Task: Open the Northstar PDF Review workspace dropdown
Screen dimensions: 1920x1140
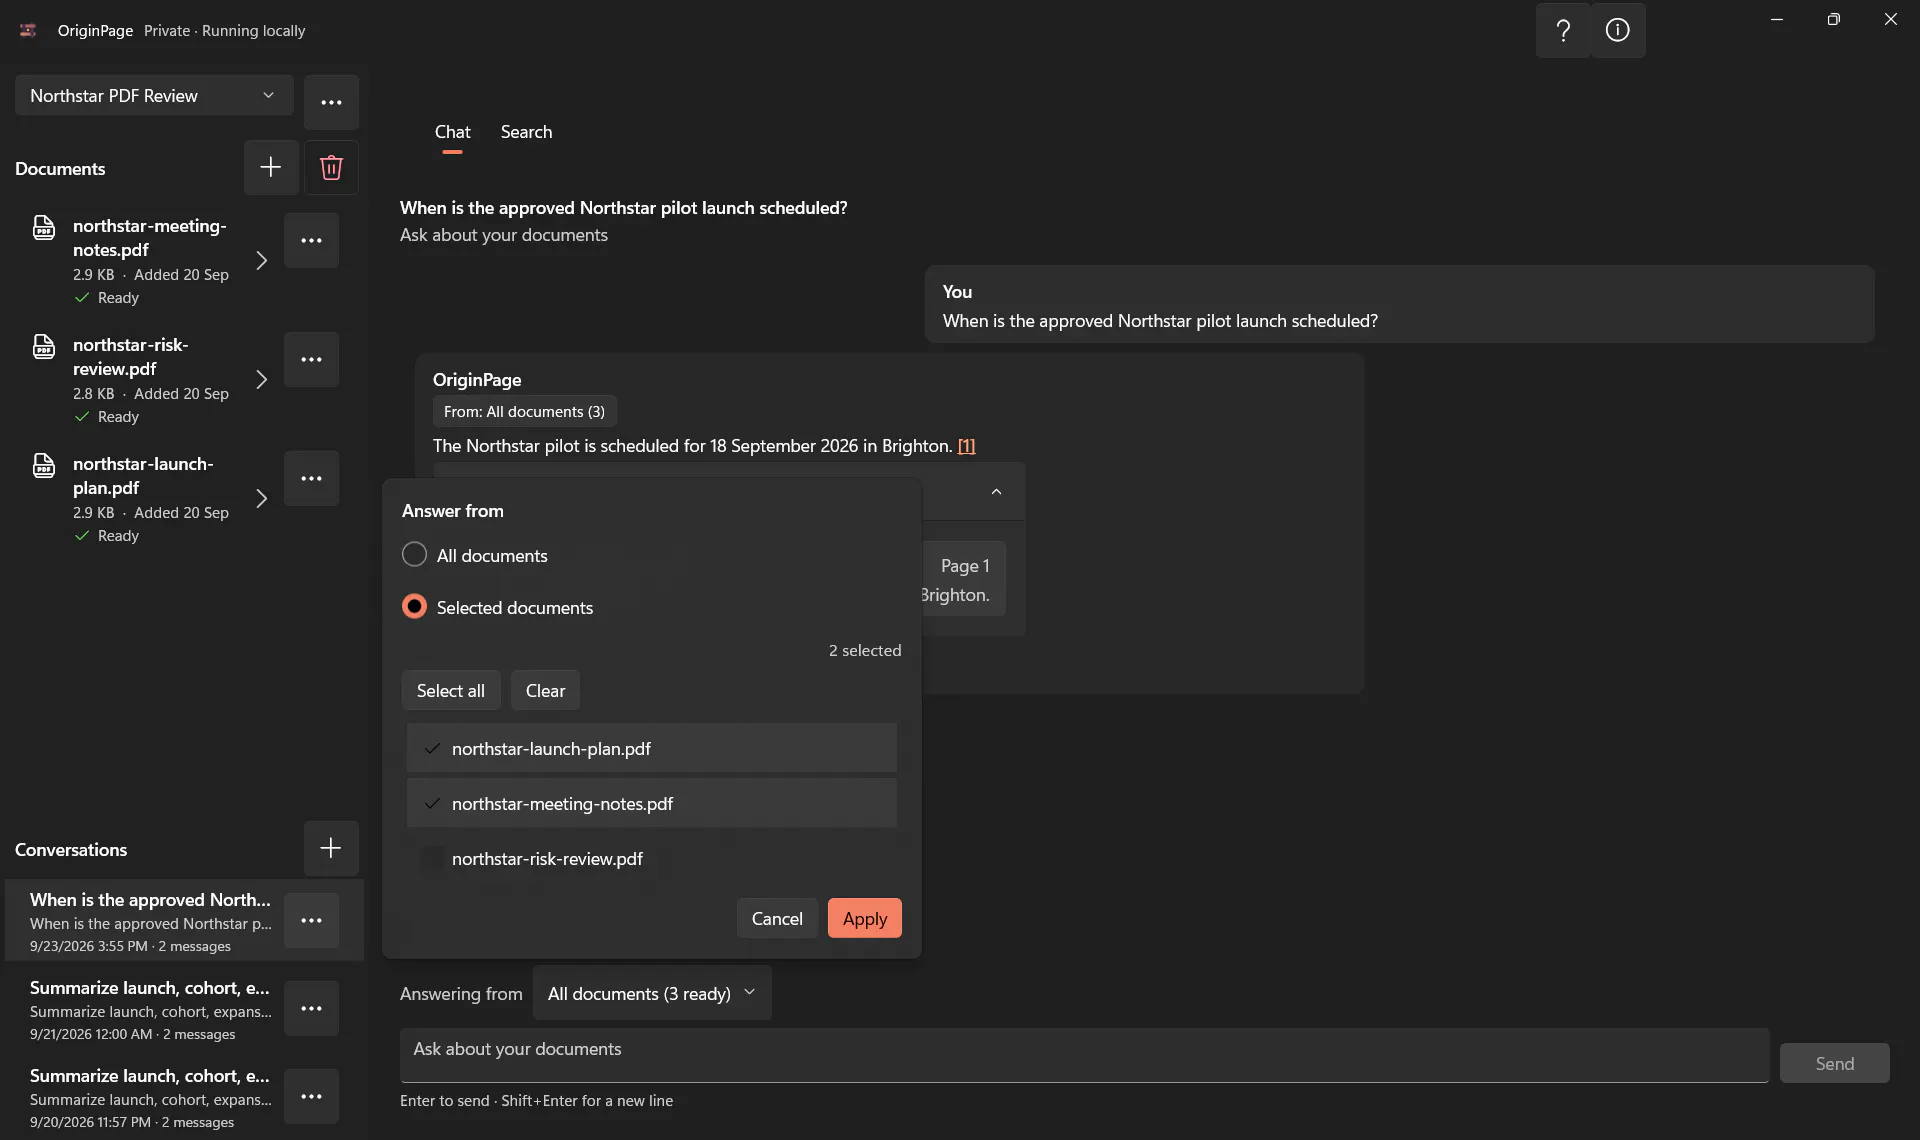Action: (x=154, y=95)
